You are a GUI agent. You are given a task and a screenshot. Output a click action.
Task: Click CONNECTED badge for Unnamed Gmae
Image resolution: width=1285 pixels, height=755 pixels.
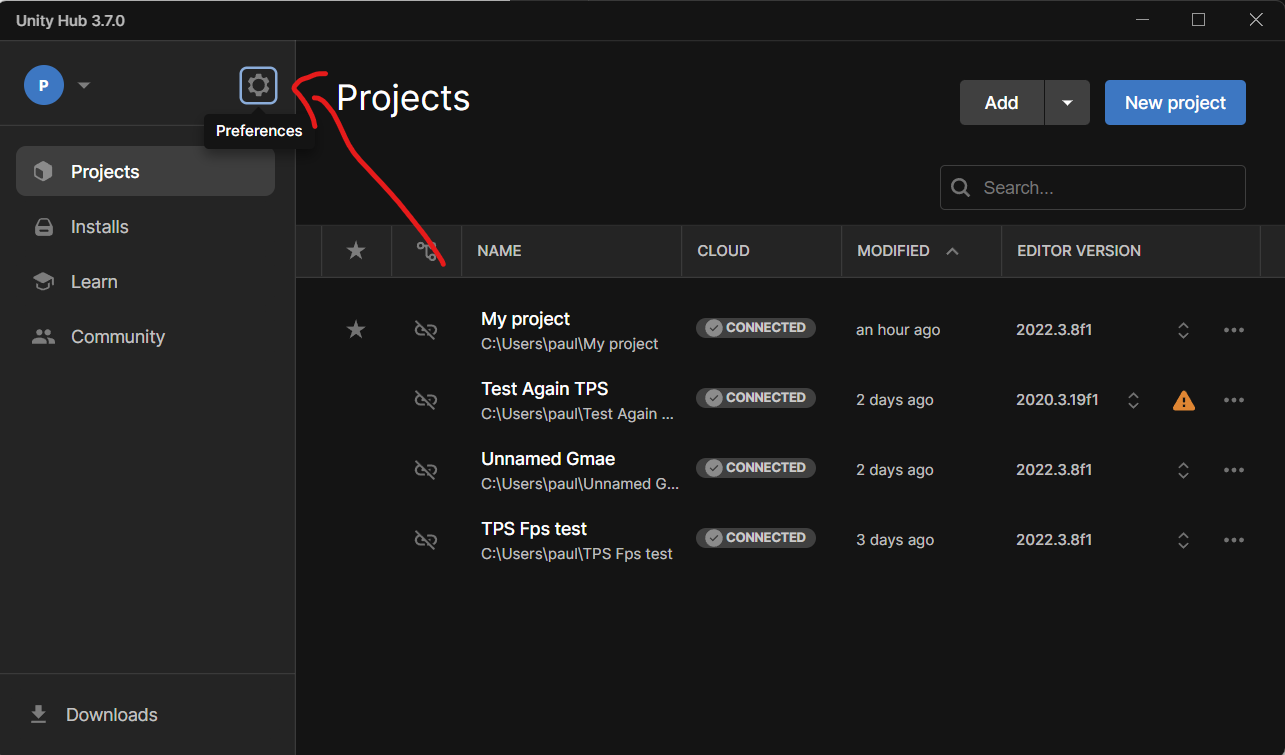coord(756,468)
